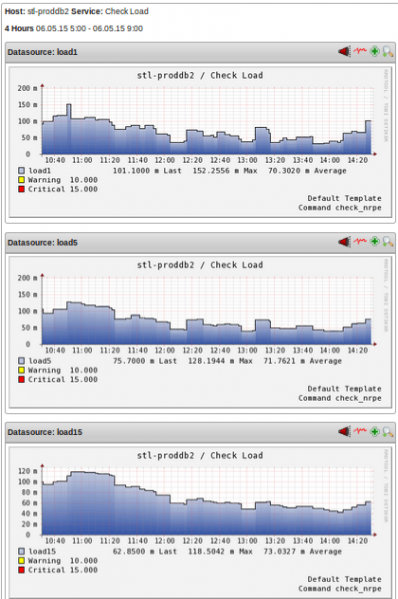Add load5 graph using green plus icon
This screenshot has height=599, width=398.
[x=375, y=241]
